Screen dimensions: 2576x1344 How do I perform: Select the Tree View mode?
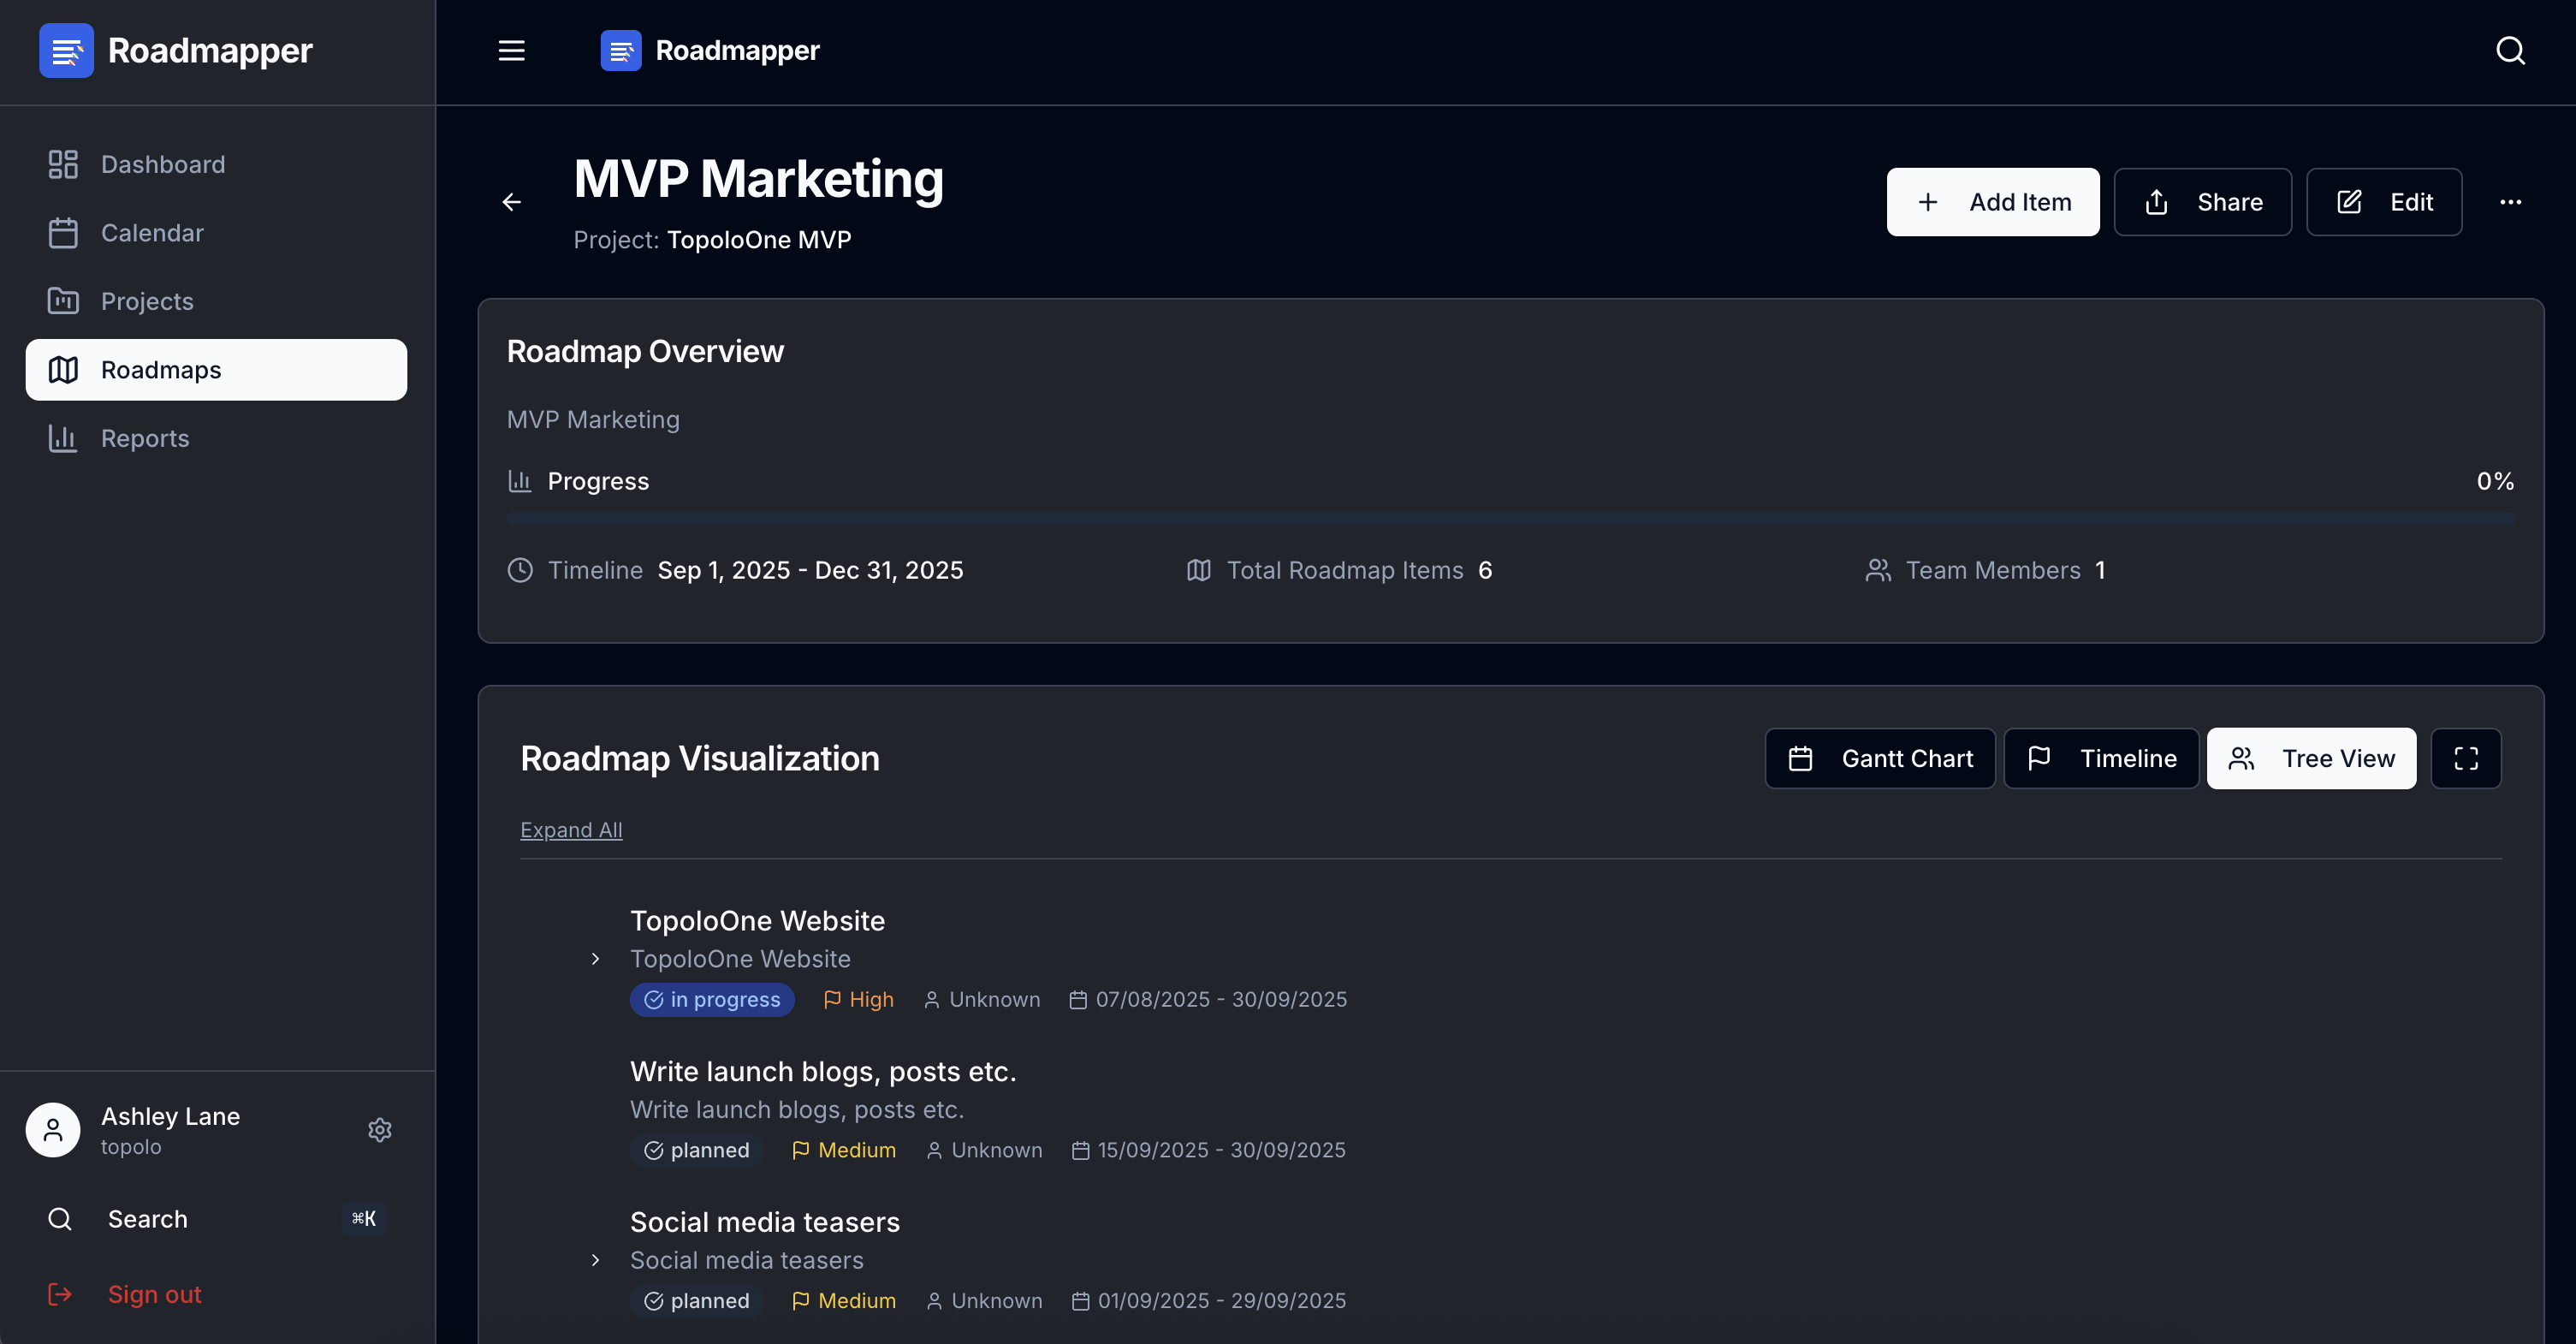tap(2311, 759)
